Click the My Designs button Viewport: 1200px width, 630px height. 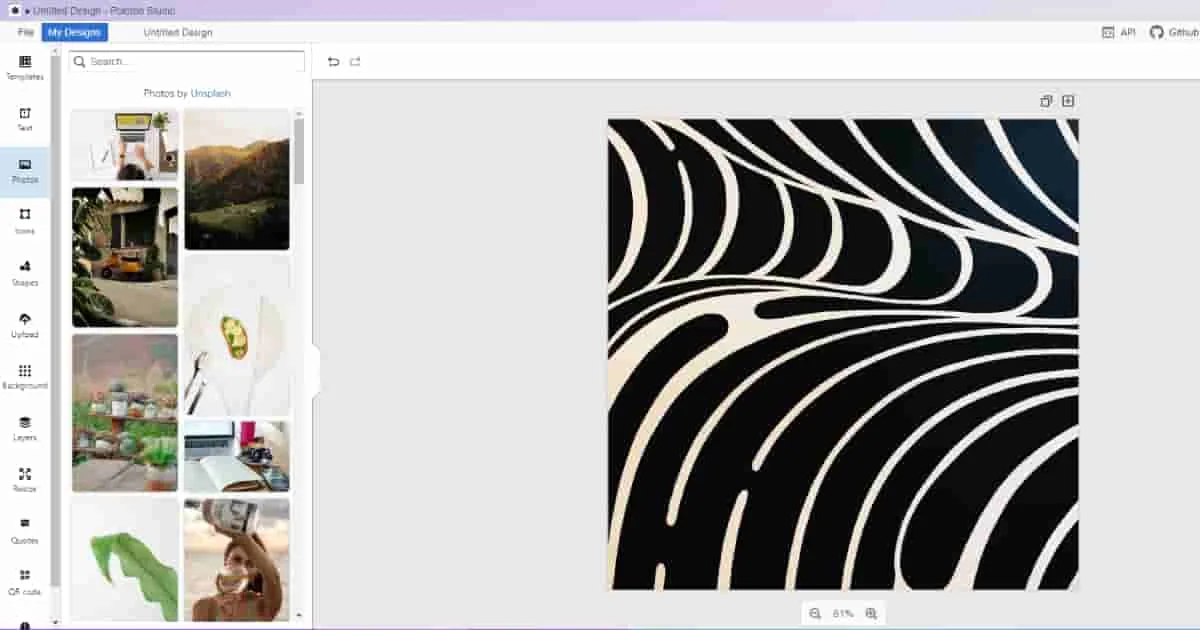click(75, 32)
